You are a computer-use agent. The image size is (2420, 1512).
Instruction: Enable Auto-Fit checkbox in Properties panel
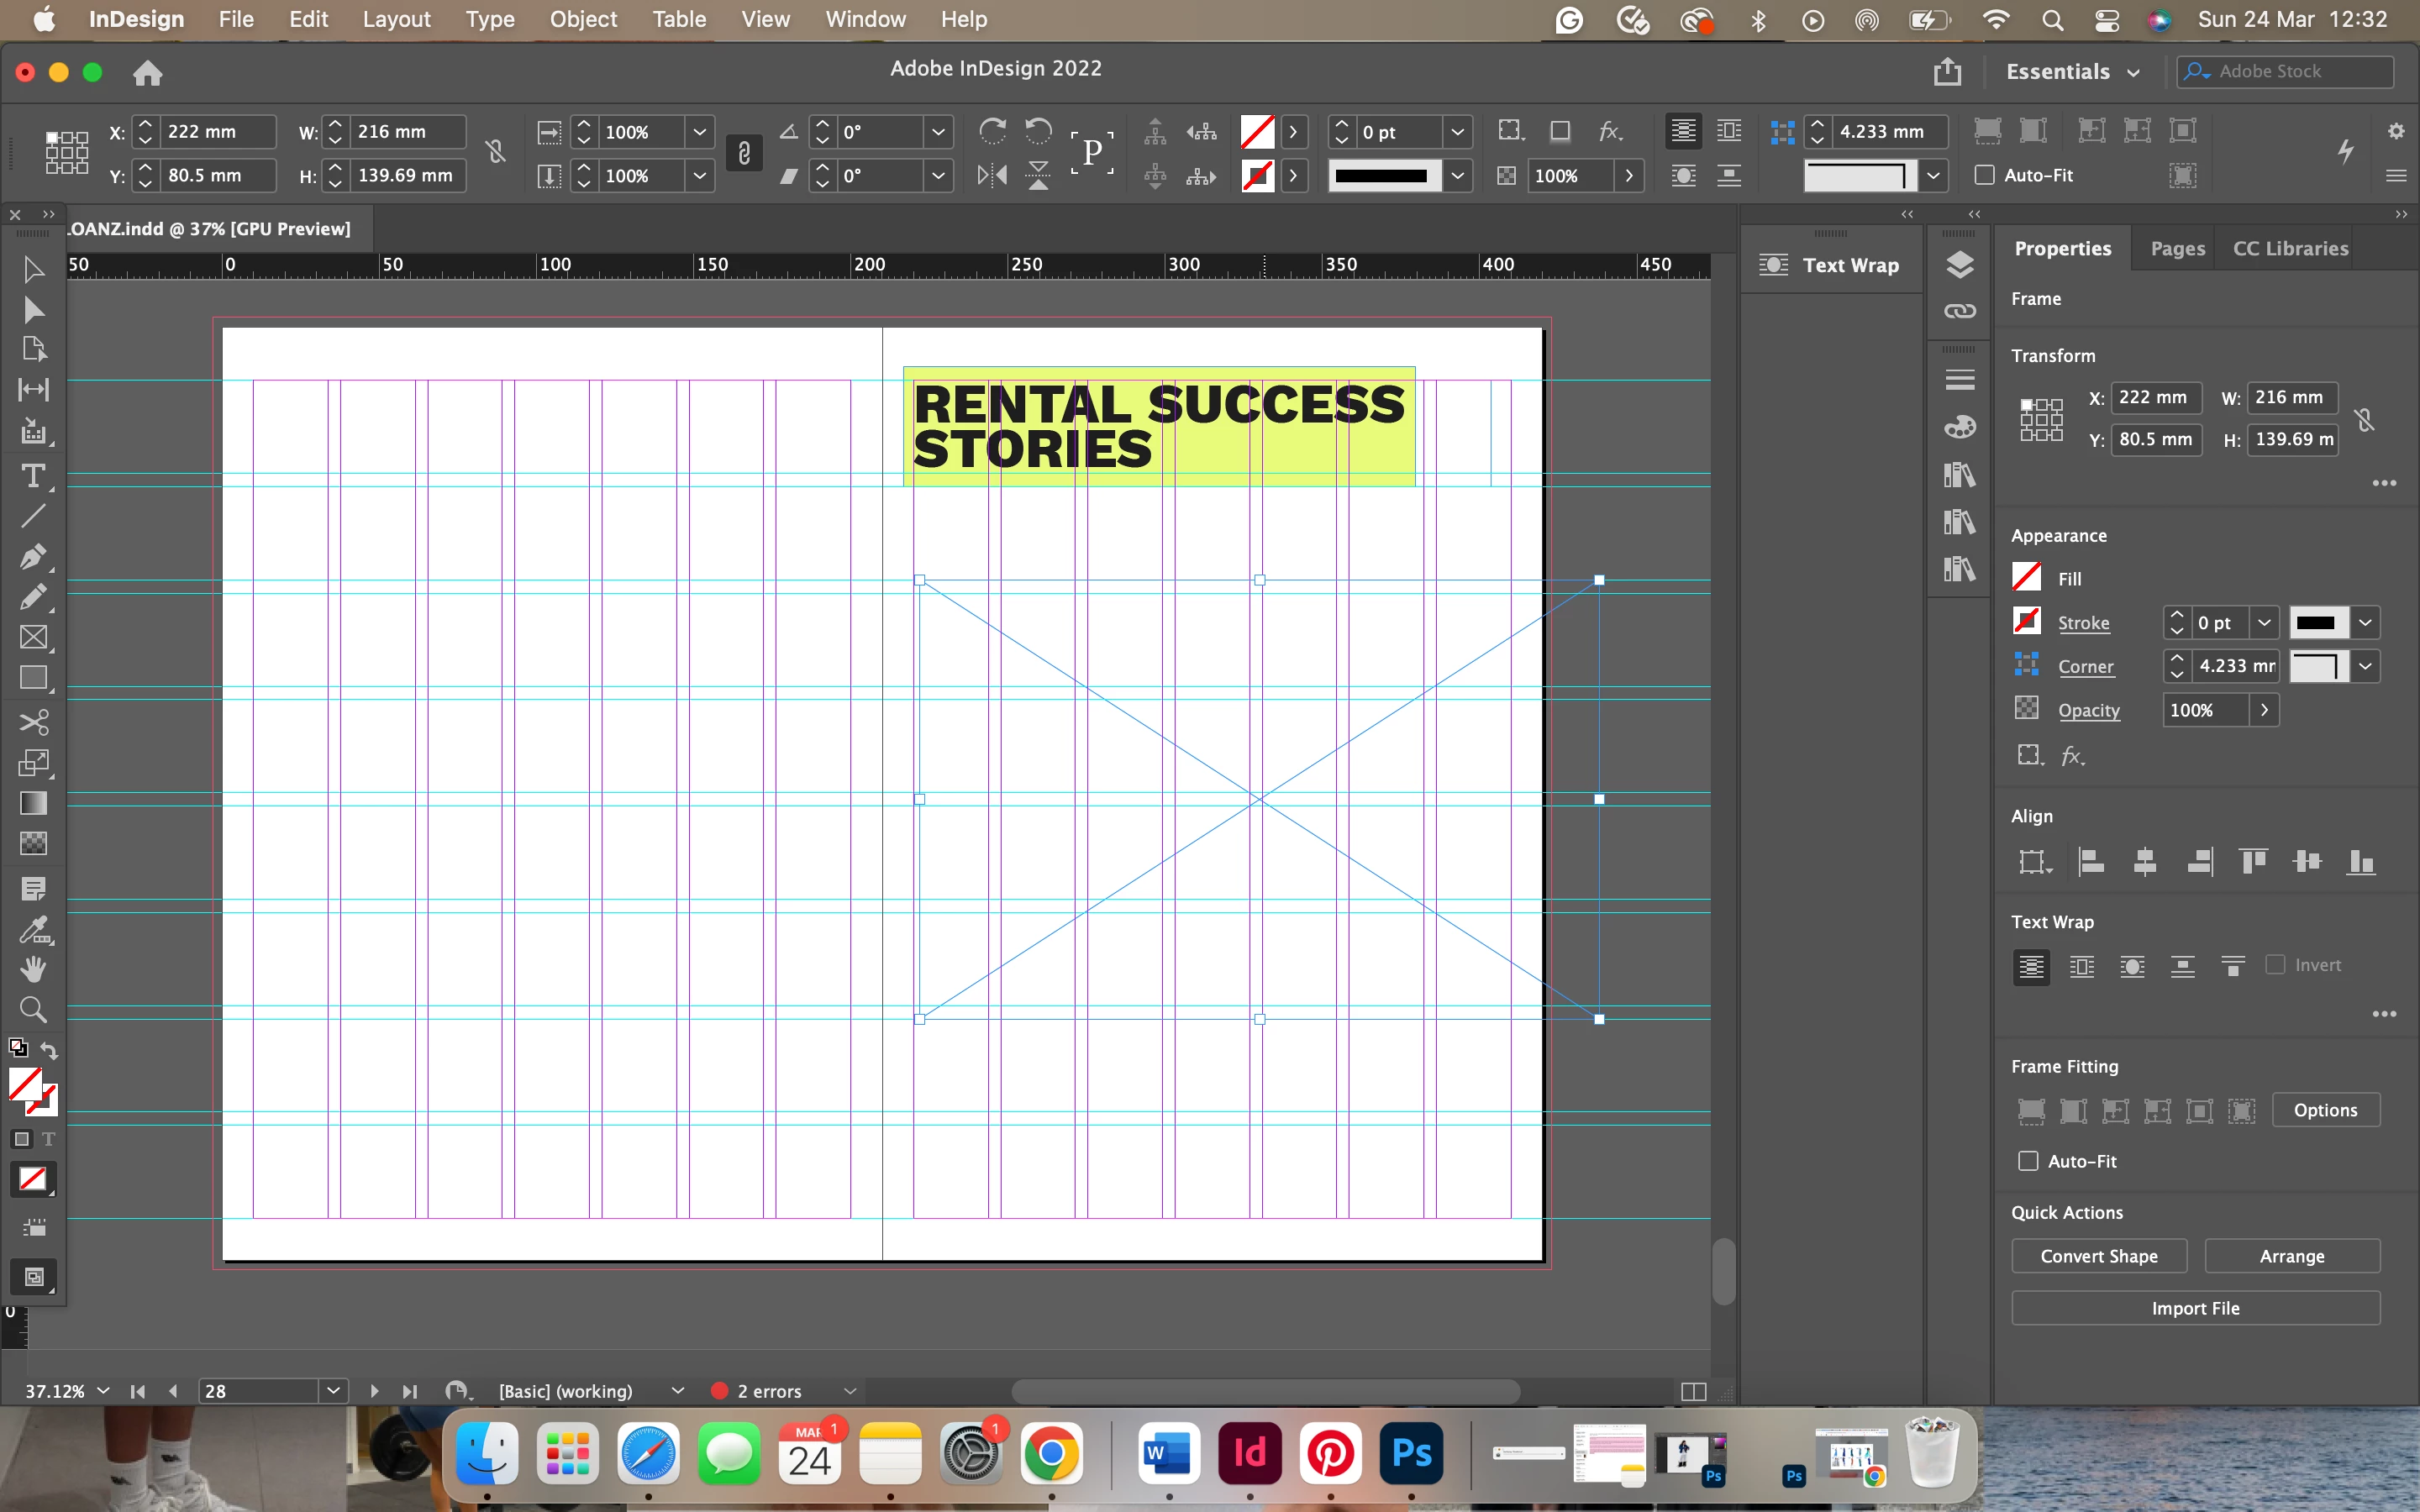coord(2028,1161)
